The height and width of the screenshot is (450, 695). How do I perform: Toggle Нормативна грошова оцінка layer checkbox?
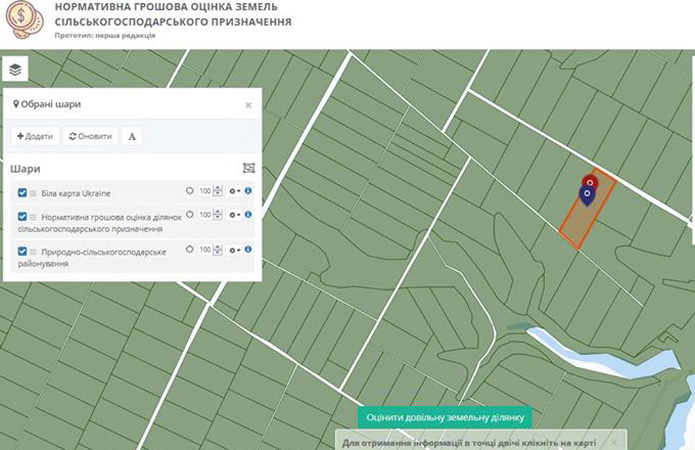[x=22, y=216]
